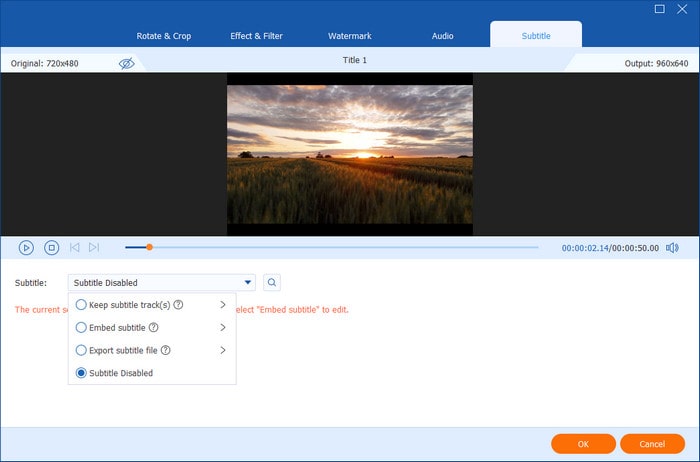Toggle the original preview eye icon
This screenshot has width=700, height=462.
[x=127, y=63]
